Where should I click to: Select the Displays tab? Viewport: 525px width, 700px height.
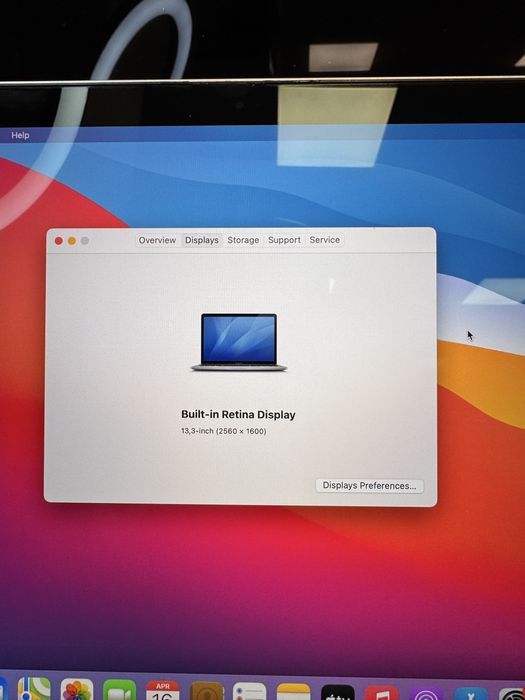click(x=202, y=240)
